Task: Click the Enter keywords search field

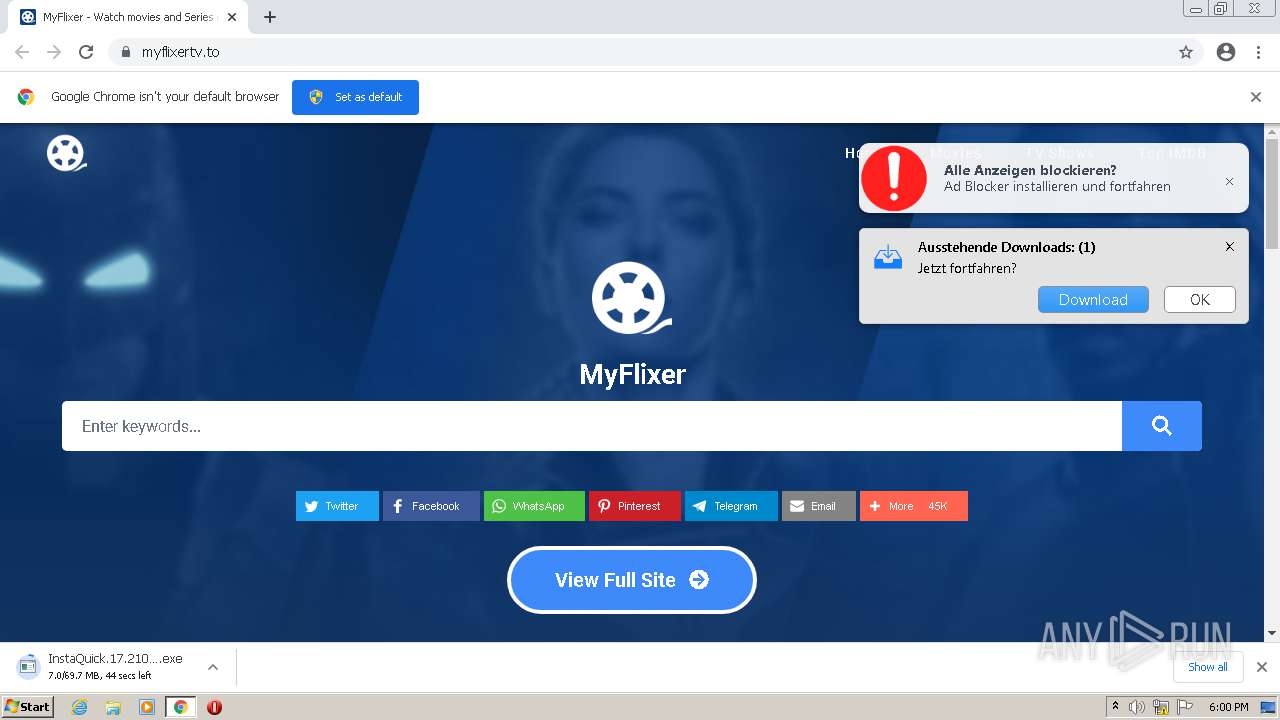Action: (x=592, y=426)
